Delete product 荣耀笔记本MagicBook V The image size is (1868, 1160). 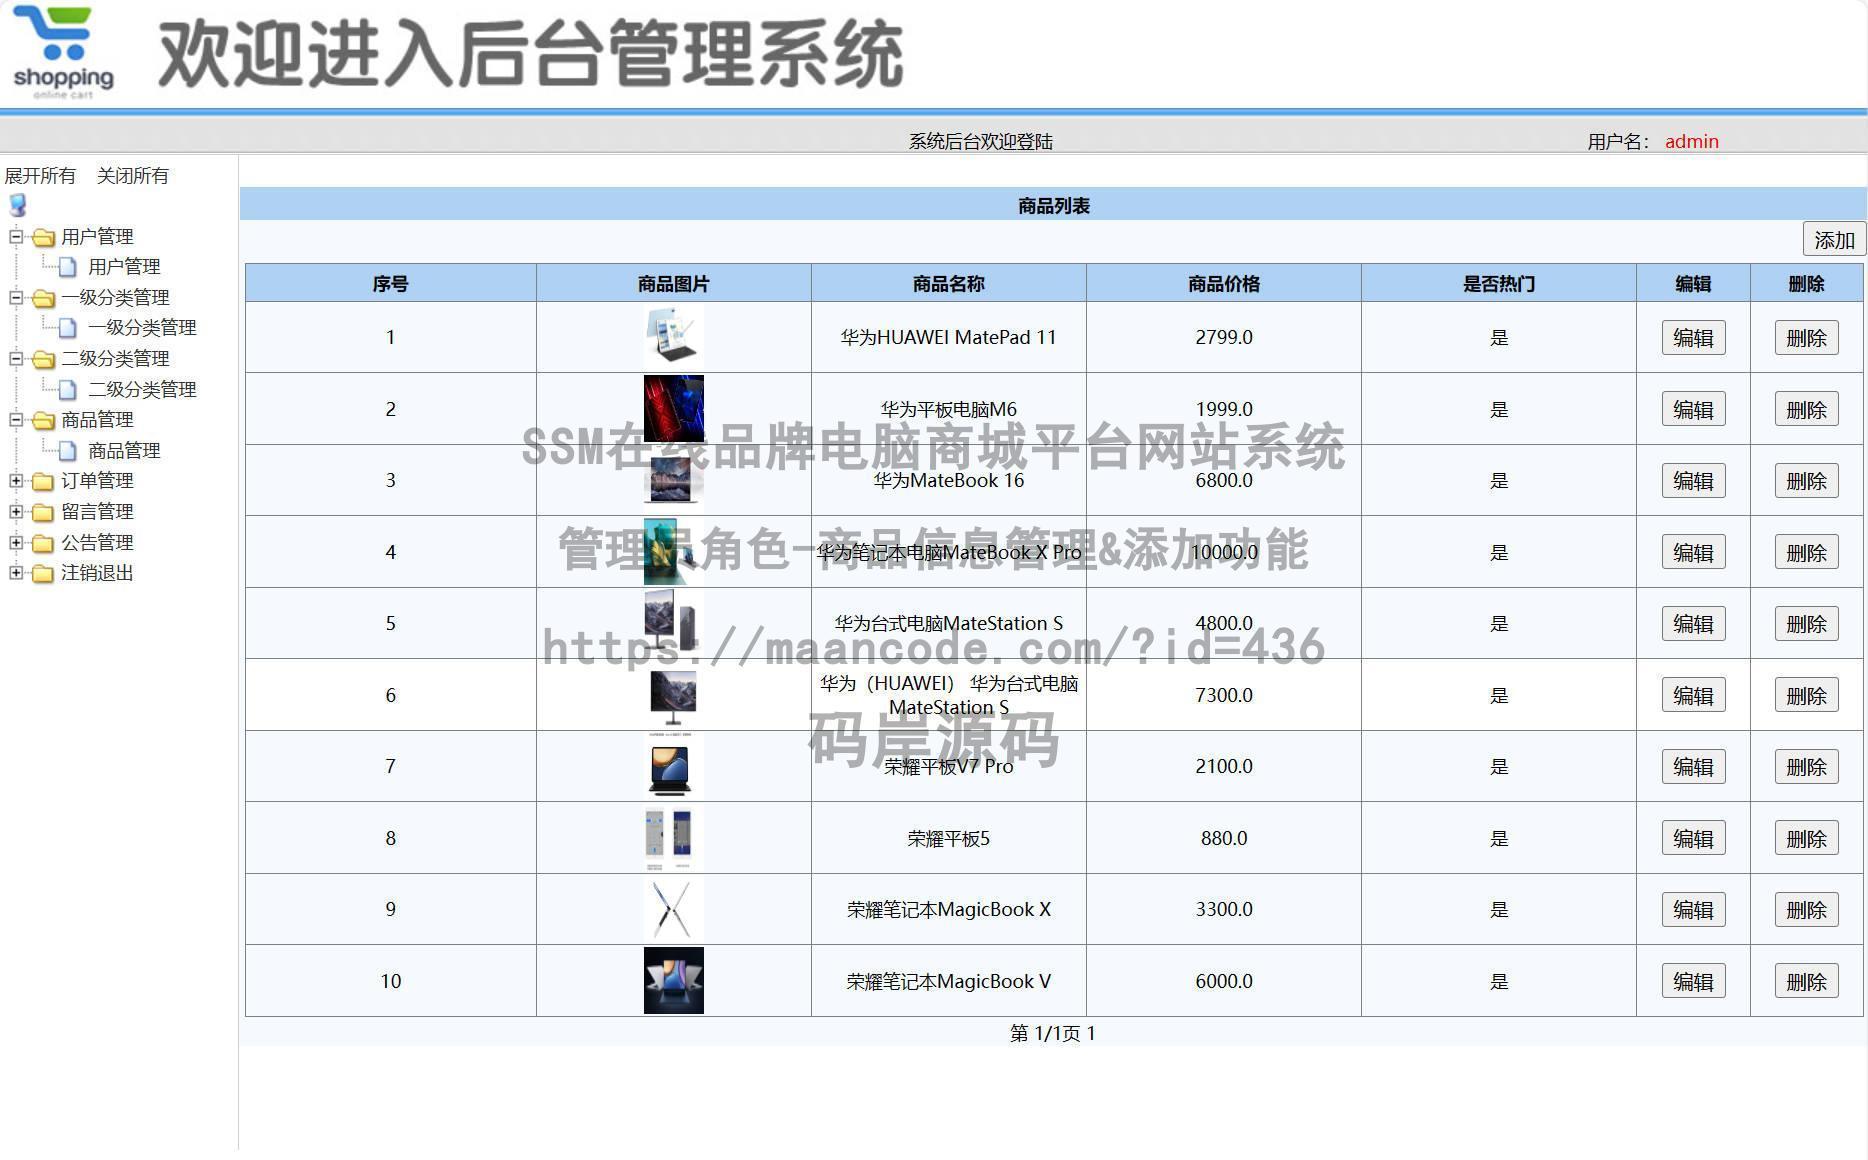pos(1806,982)
